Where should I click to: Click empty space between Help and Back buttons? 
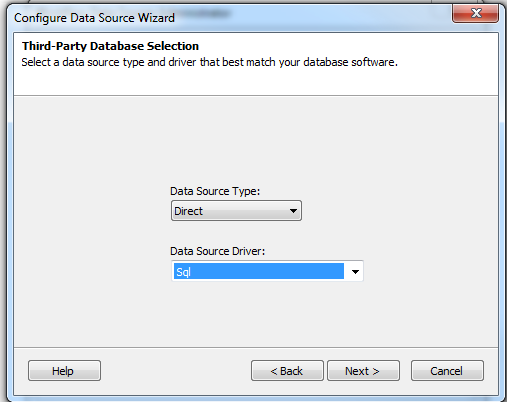176,370
